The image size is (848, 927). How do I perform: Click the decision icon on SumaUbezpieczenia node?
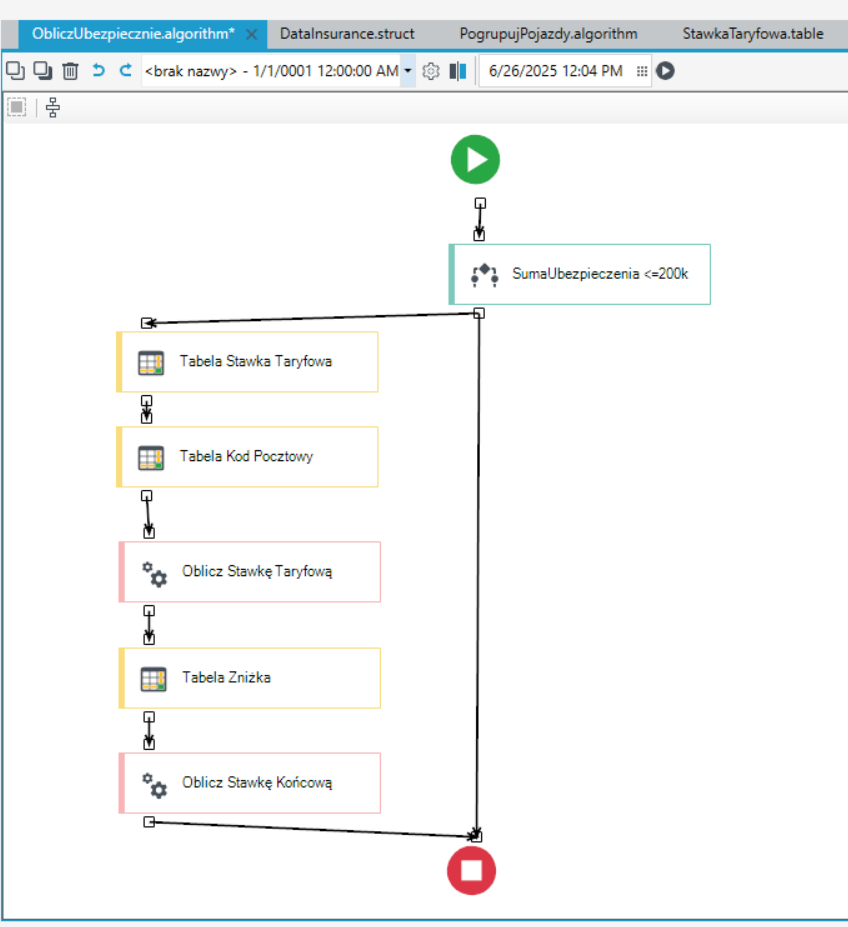tap(484, 275)
